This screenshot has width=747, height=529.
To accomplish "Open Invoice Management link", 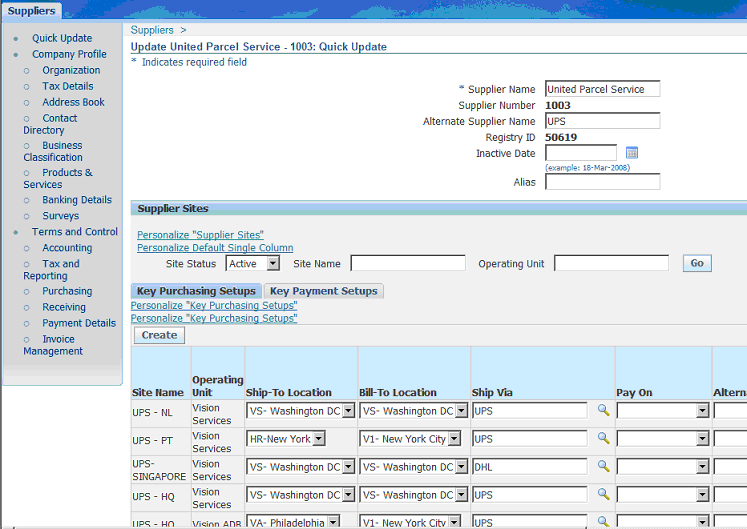I will pos(53,345).
